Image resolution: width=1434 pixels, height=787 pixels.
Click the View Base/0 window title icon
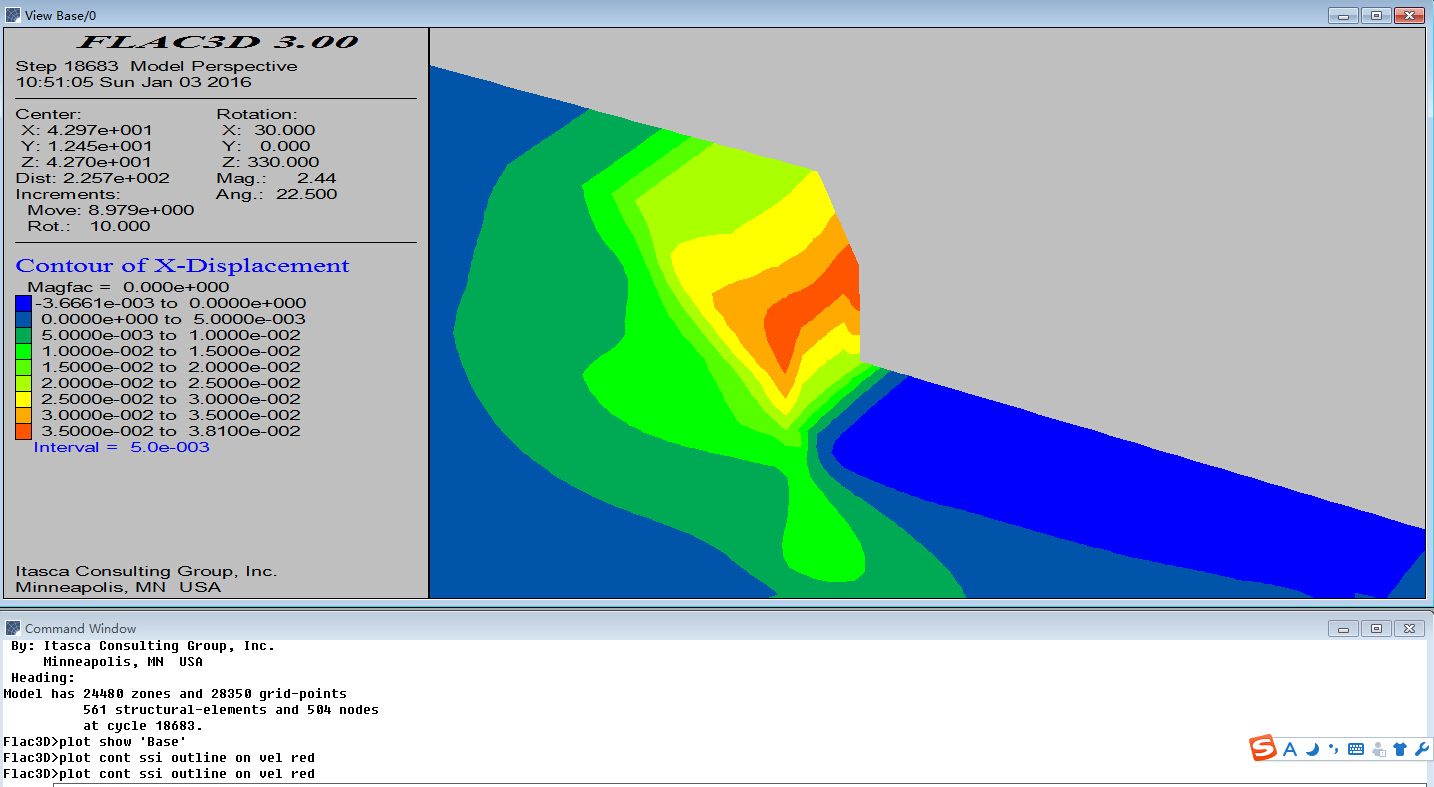coord(12,15)
